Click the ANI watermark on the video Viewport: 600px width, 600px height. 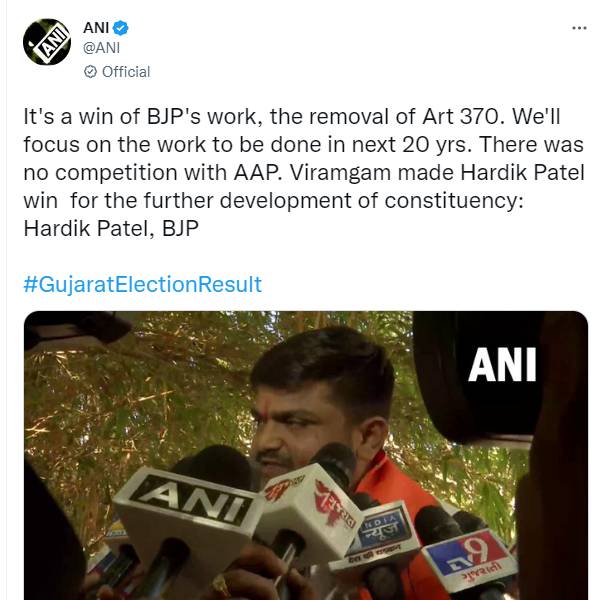[502, 364]
